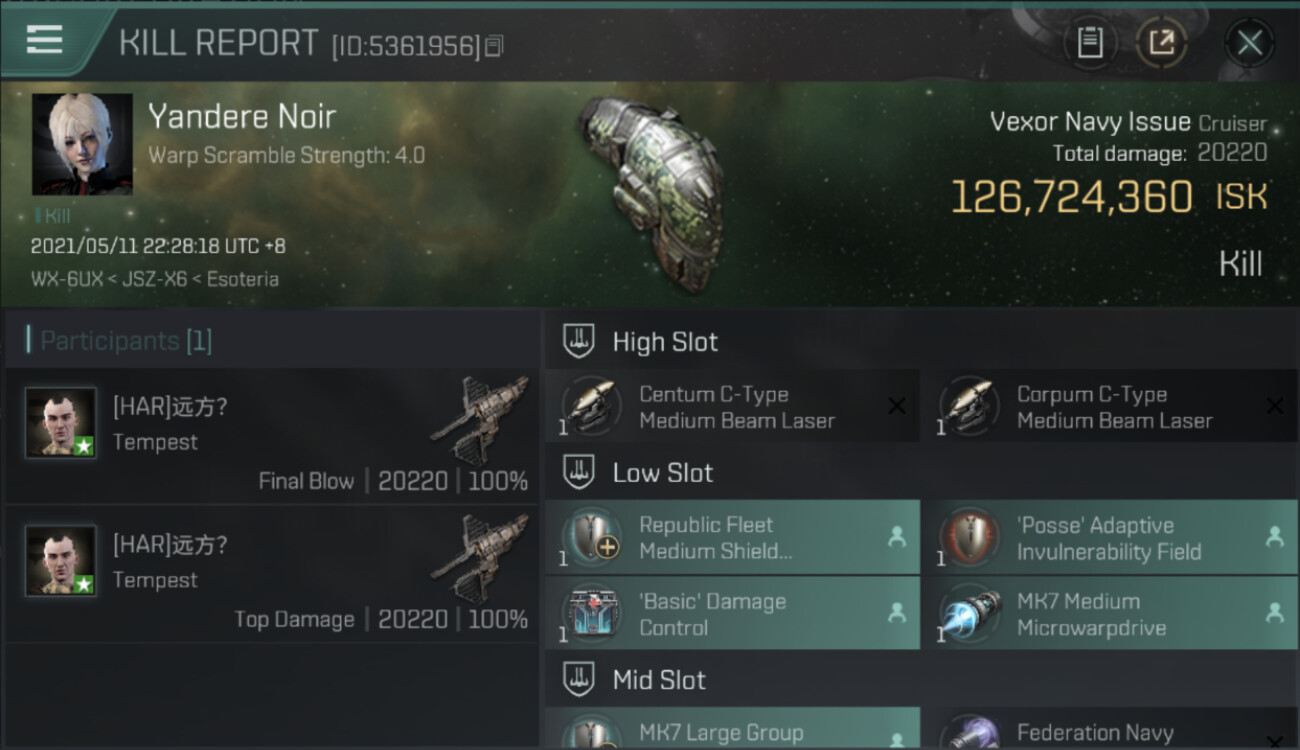Image resolution: width=1300 pixels, height=750 pixels.
Task: Share the kill report externally
Action: tap(1161, 42)
